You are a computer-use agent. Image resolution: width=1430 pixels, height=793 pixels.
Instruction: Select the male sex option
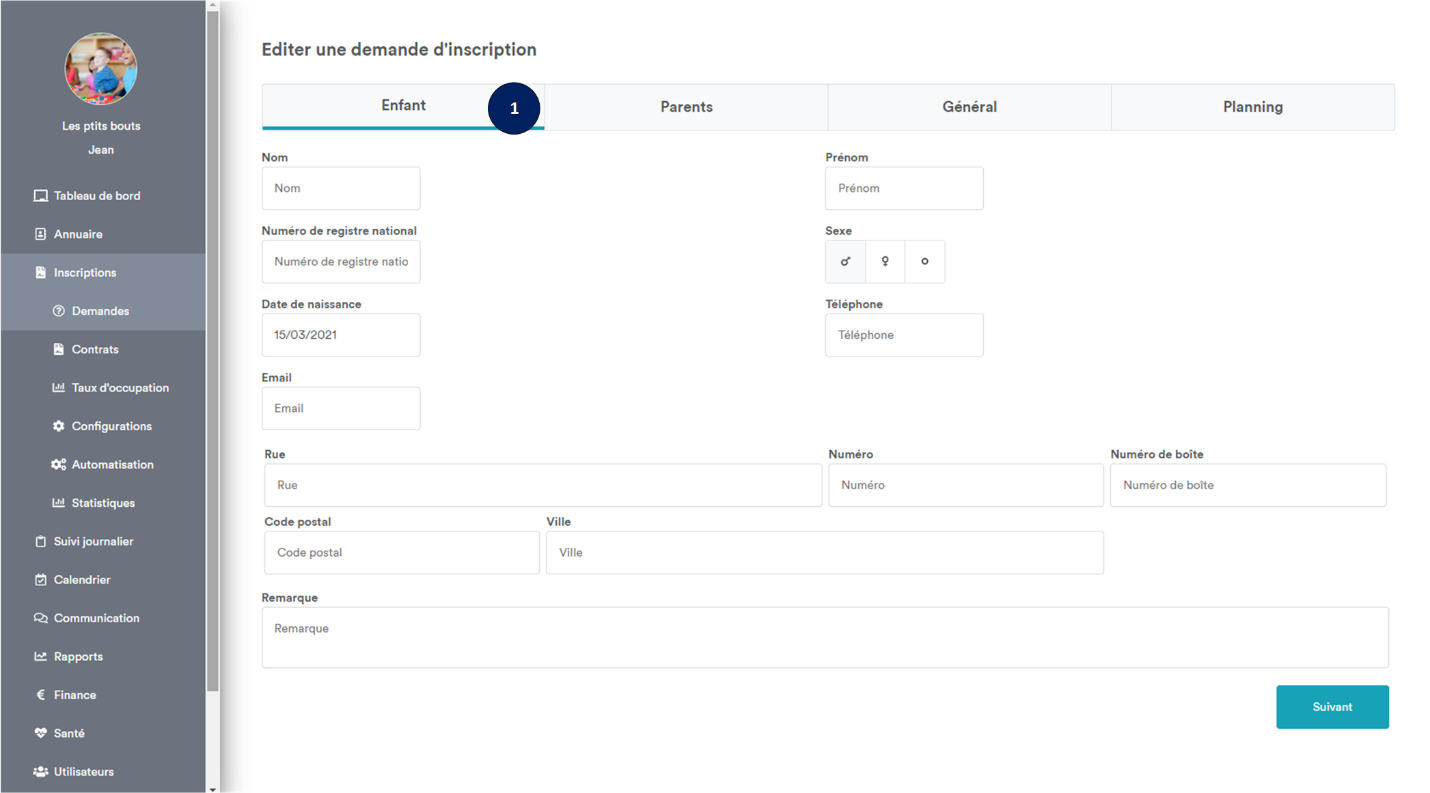(x=845, y=262)
